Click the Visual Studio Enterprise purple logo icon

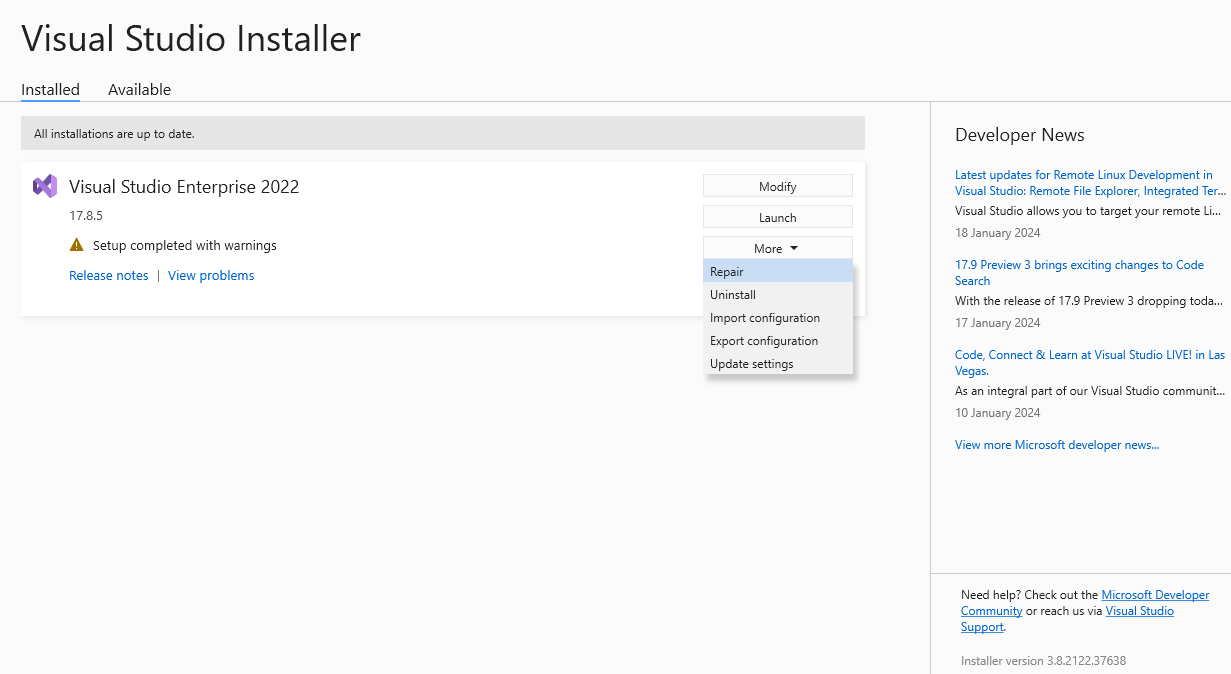pos(45,186)
